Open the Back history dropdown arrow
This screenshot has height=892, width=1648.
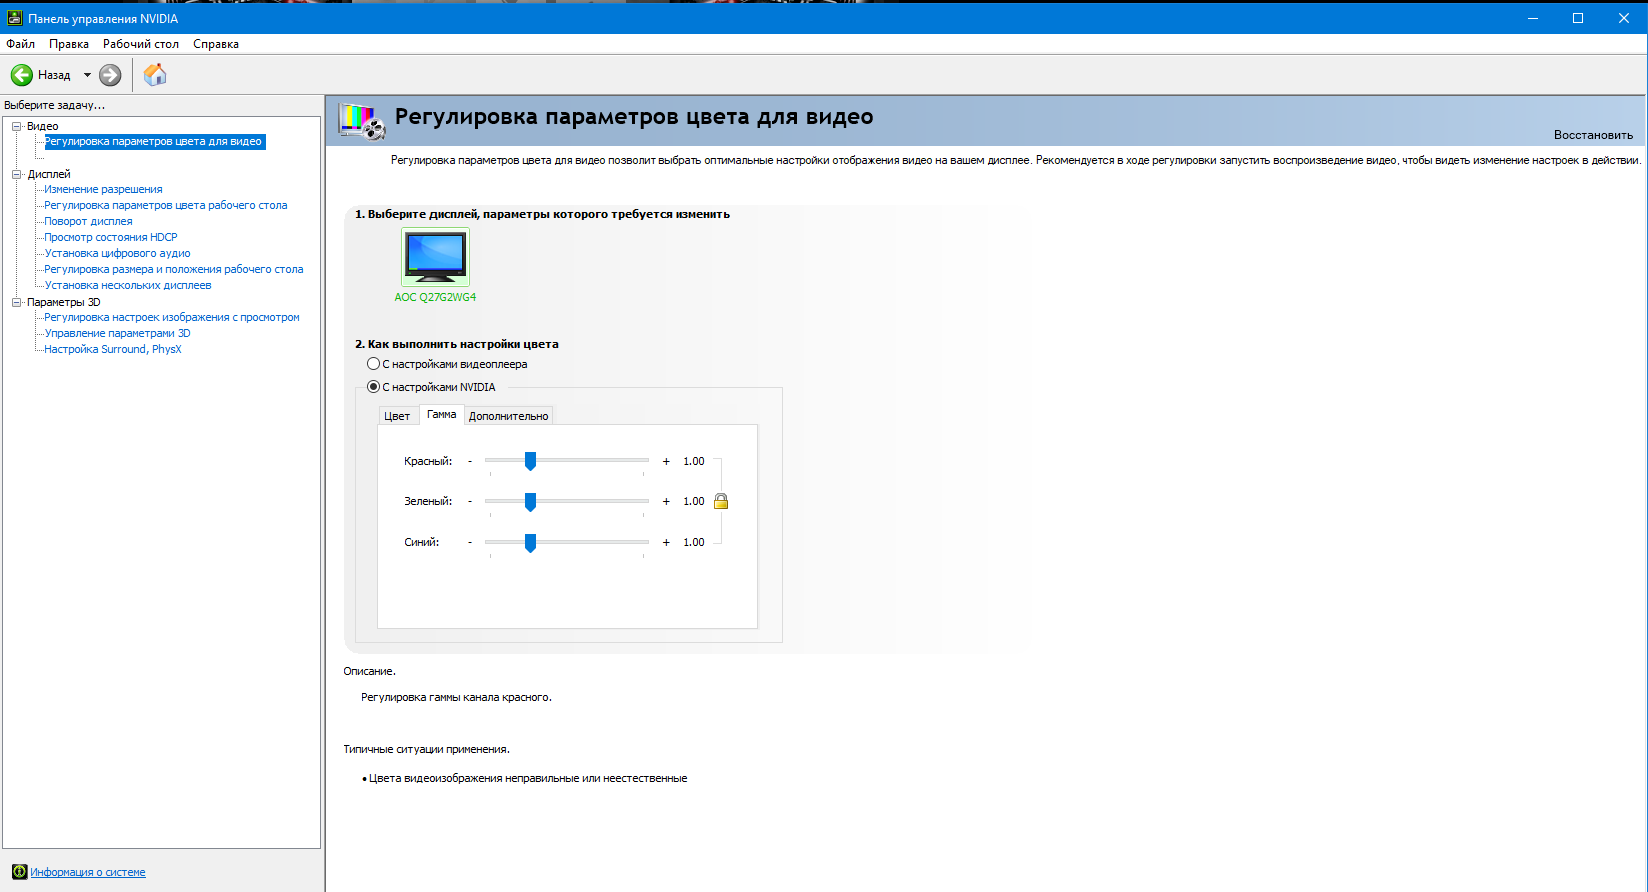(87, 75)
